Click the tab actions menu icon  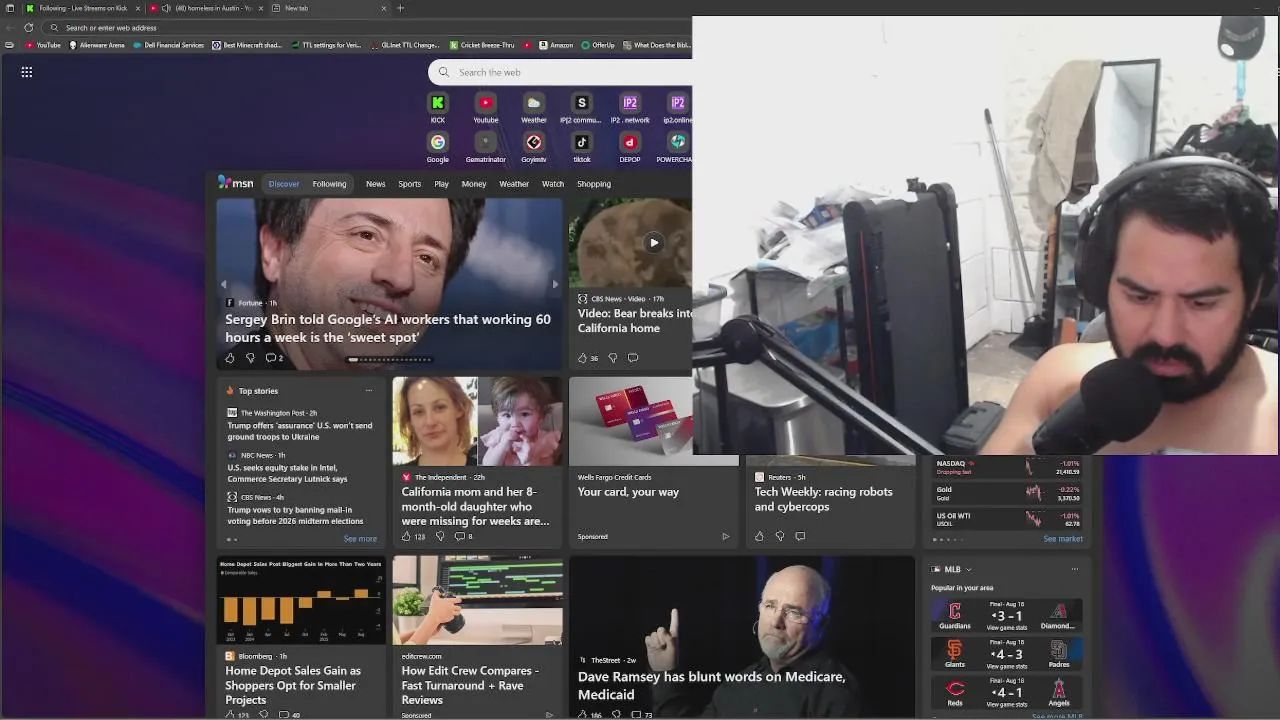pos(10,8)
